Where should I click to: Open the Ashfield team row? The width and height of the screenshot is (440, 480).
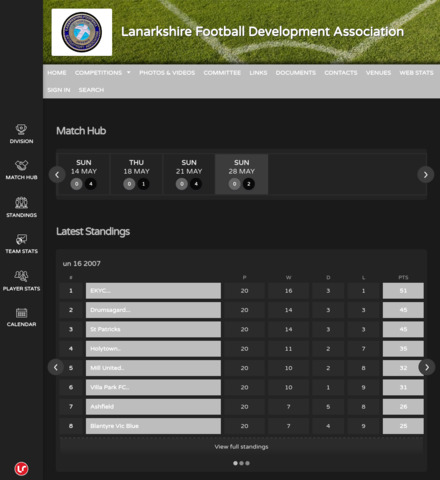153,407
